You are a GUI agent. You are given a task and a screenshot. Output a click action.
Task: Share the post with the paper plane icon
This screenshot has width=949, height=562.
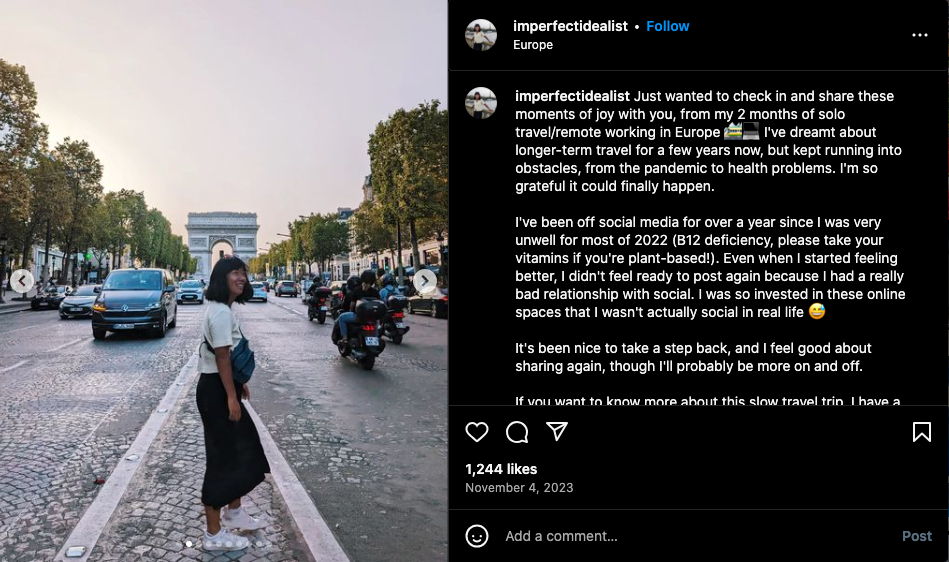(x=557, y=431)
